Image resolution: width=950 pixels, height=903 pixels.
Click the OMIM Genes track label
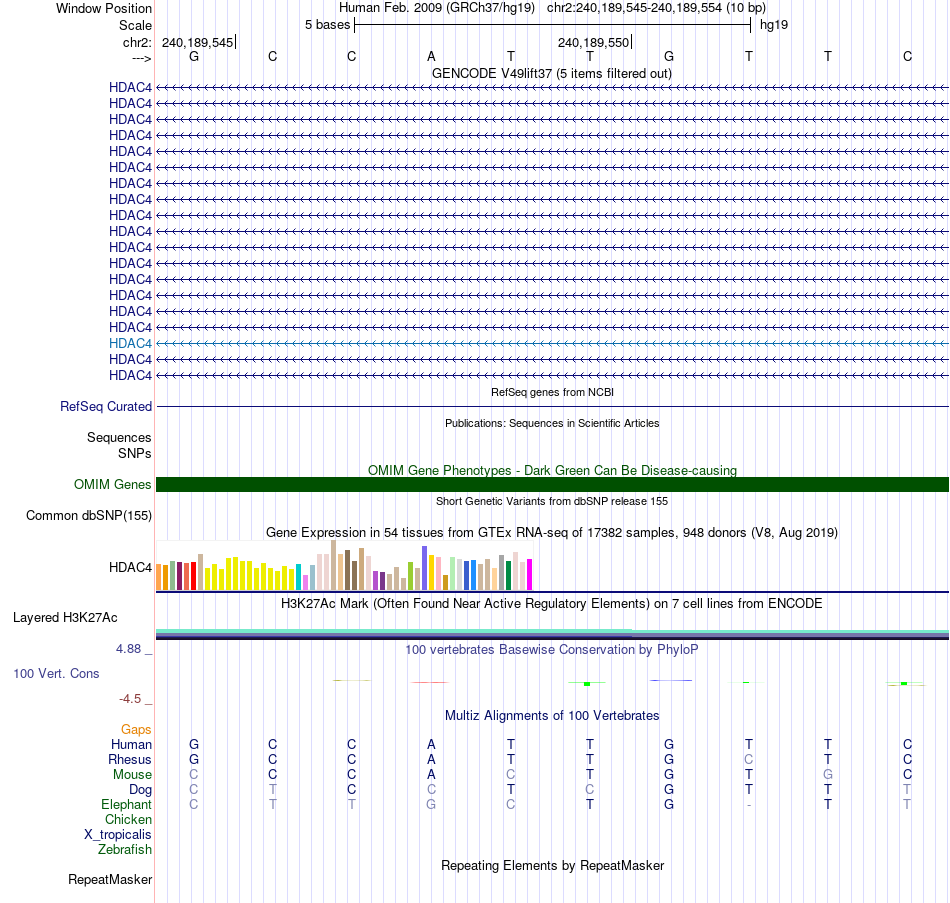113,484
